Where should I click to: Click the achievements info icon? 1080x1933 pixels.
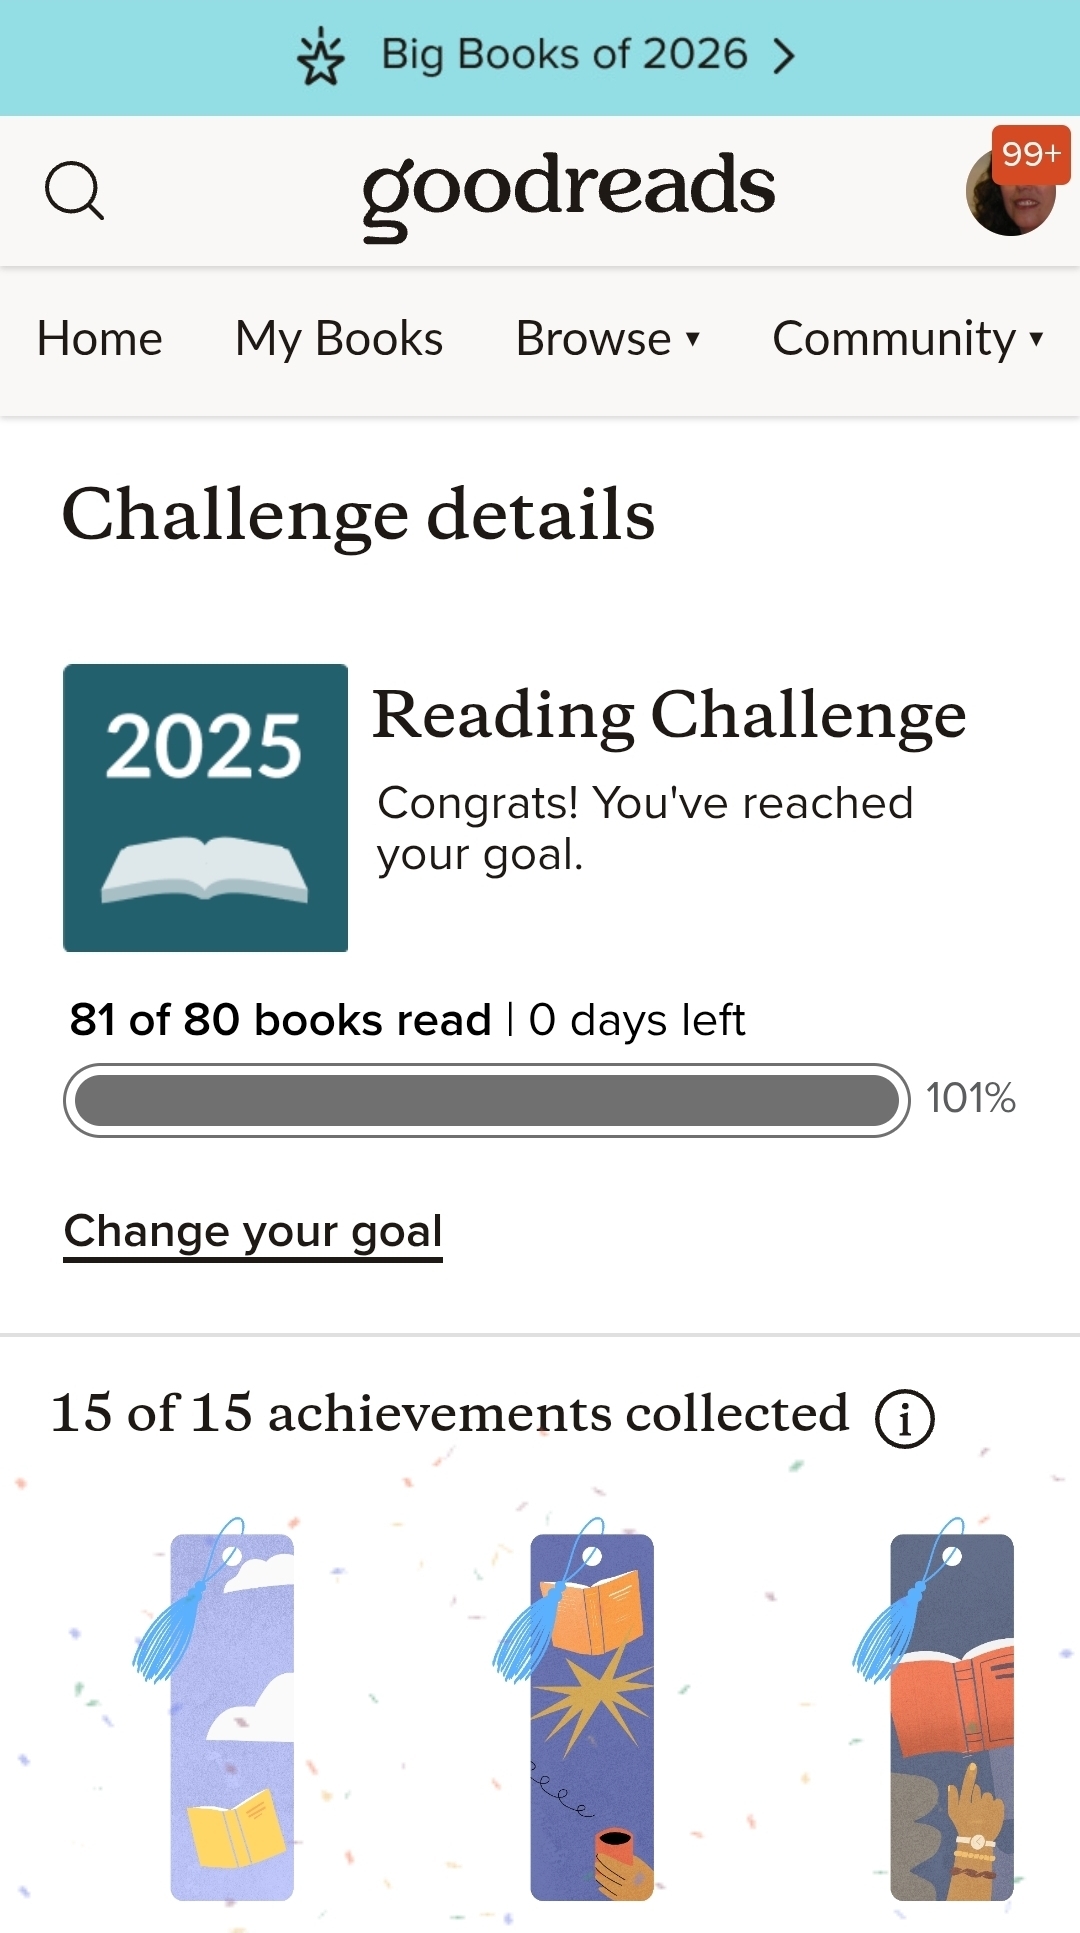point(904,1418)
